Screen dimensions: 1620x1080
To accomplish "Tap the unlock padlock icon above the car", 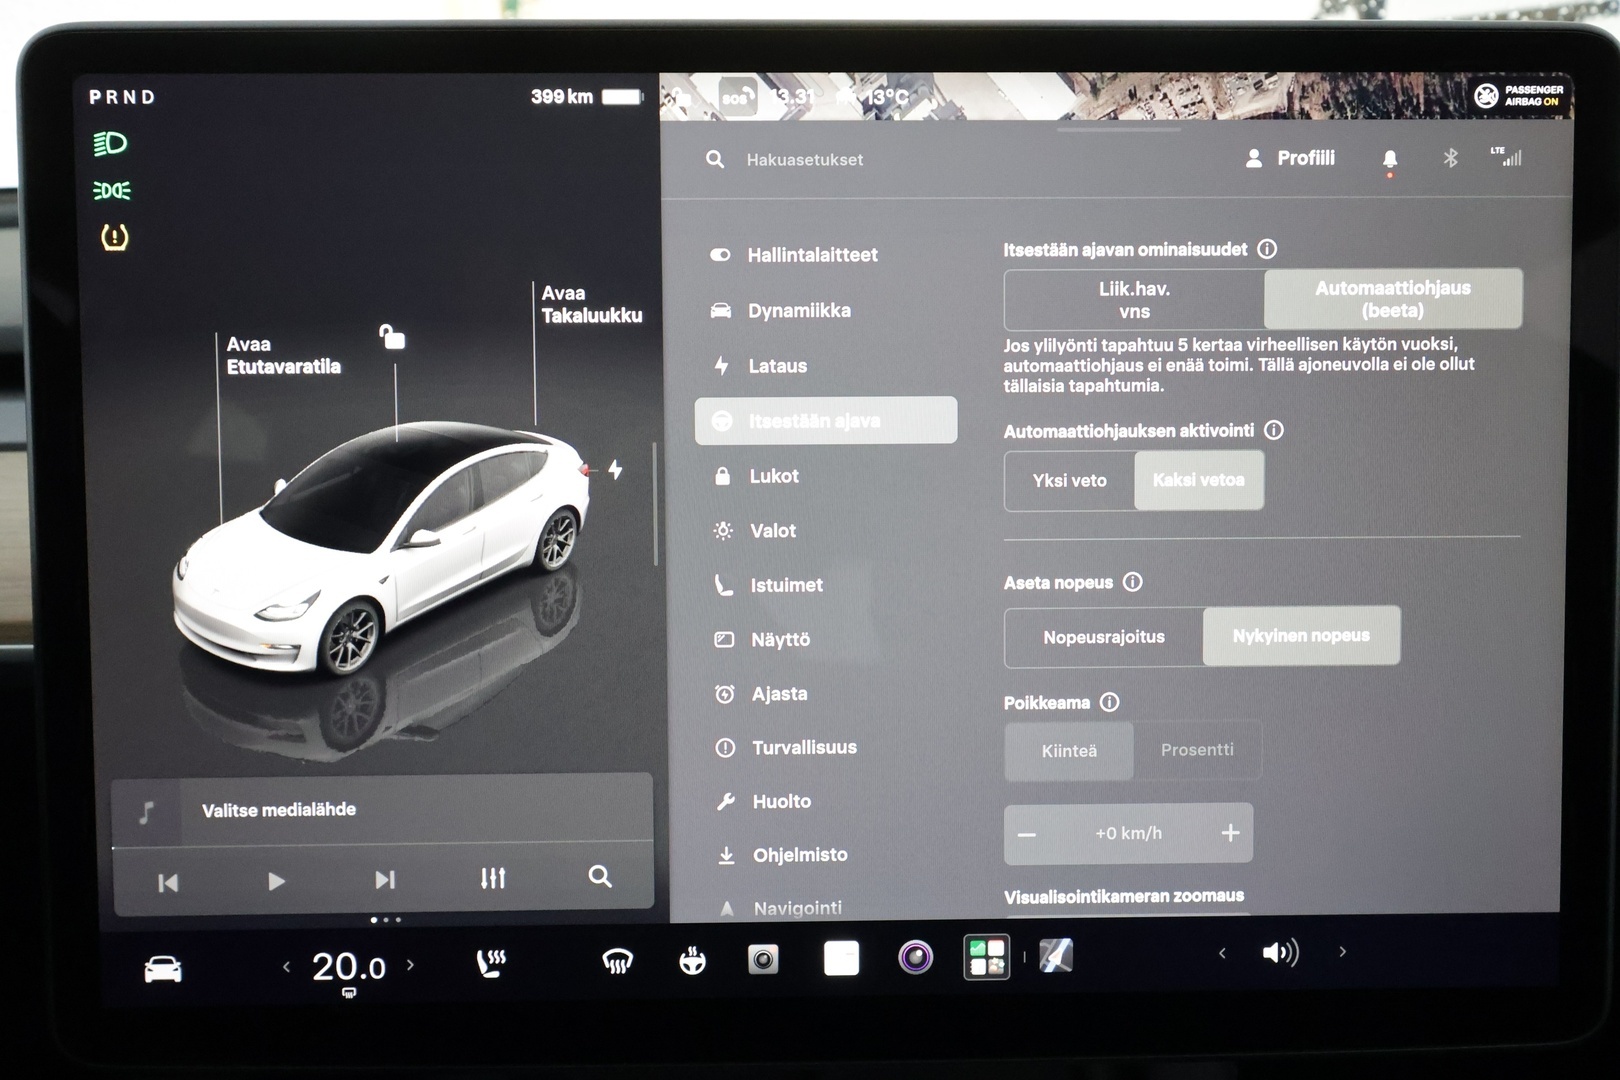I will [x=392, y=337].
